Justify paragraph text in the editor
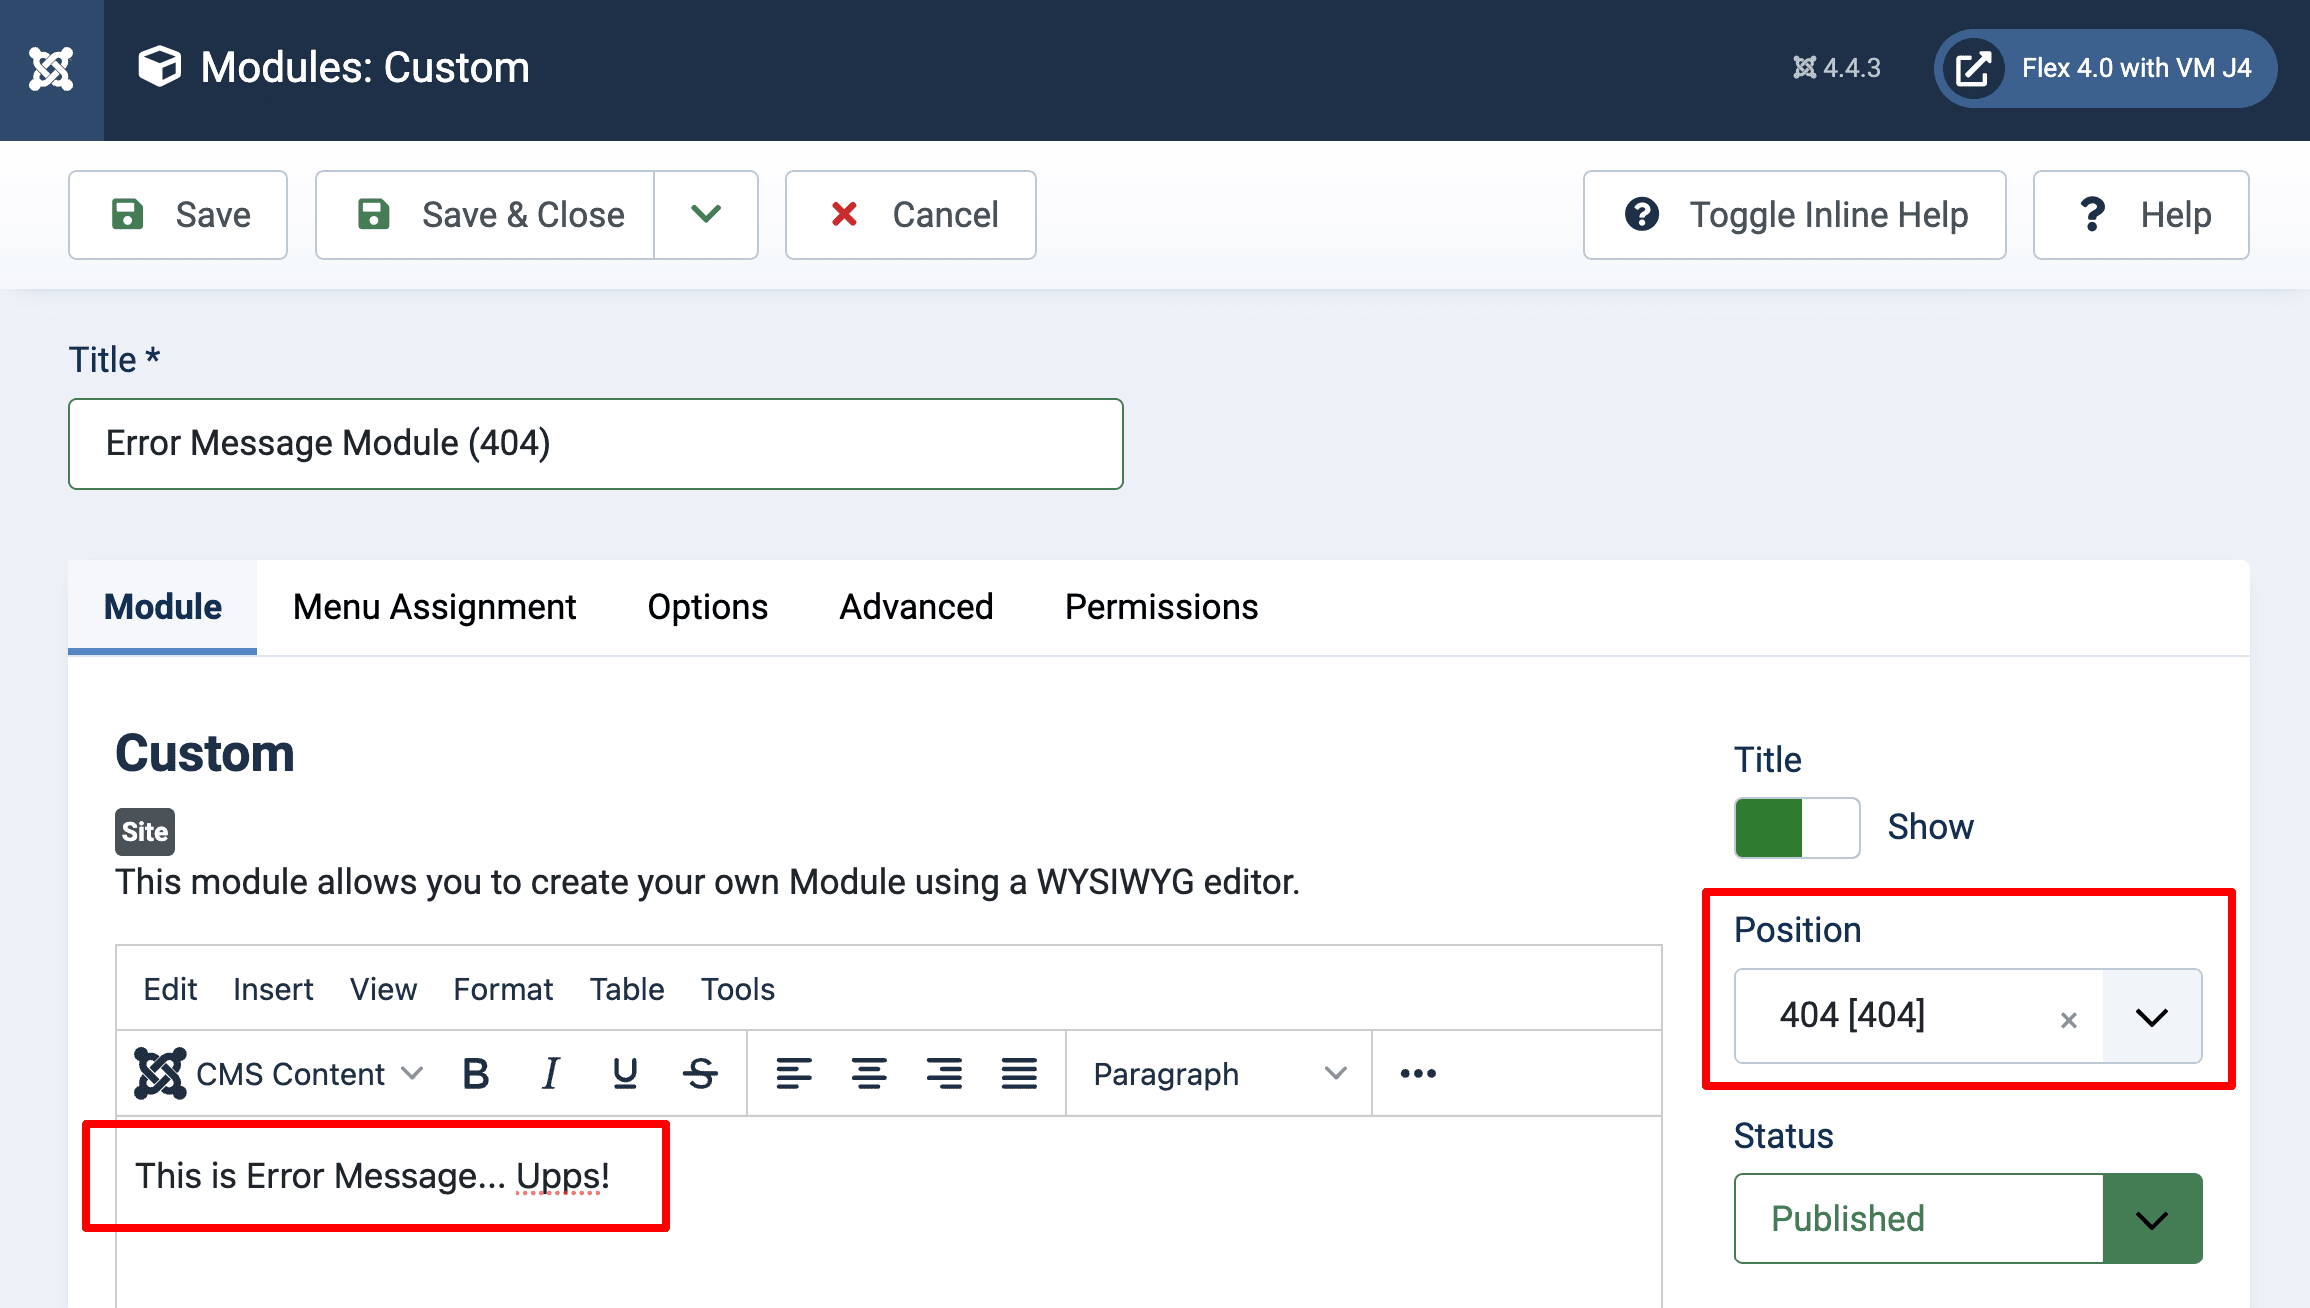The width and height of the screenshot is (2310, 1308). click(1019, 1073)
